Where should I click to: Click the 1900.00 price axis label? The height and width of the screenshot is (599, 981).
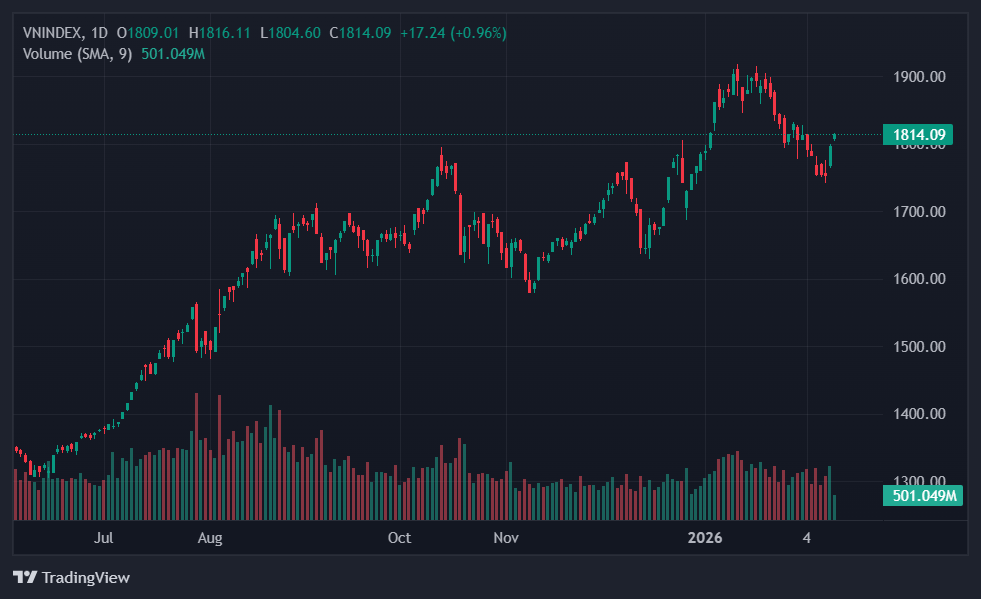(x=919, y=77)
